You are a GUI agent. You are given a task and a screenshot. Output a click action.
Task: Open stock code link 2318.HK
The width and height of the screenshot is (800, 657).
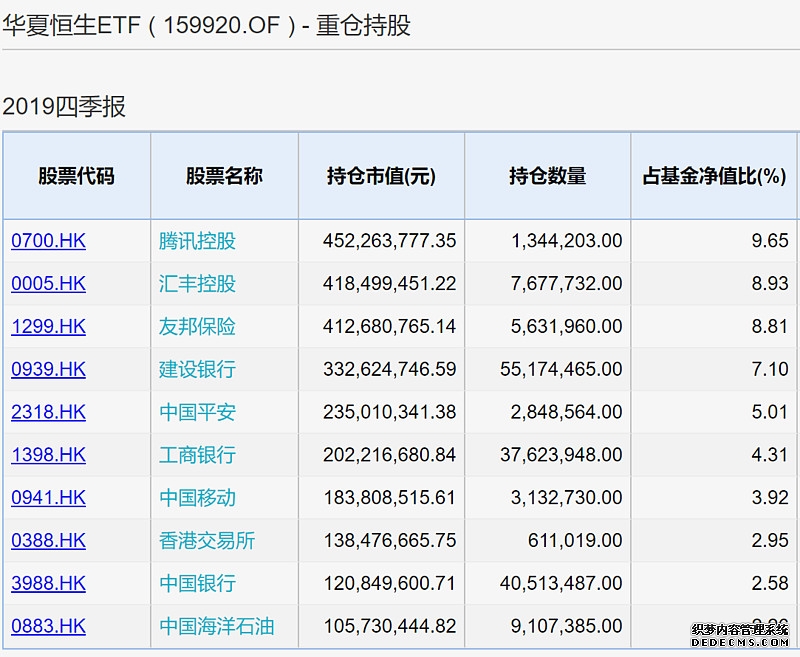(48, 412)
